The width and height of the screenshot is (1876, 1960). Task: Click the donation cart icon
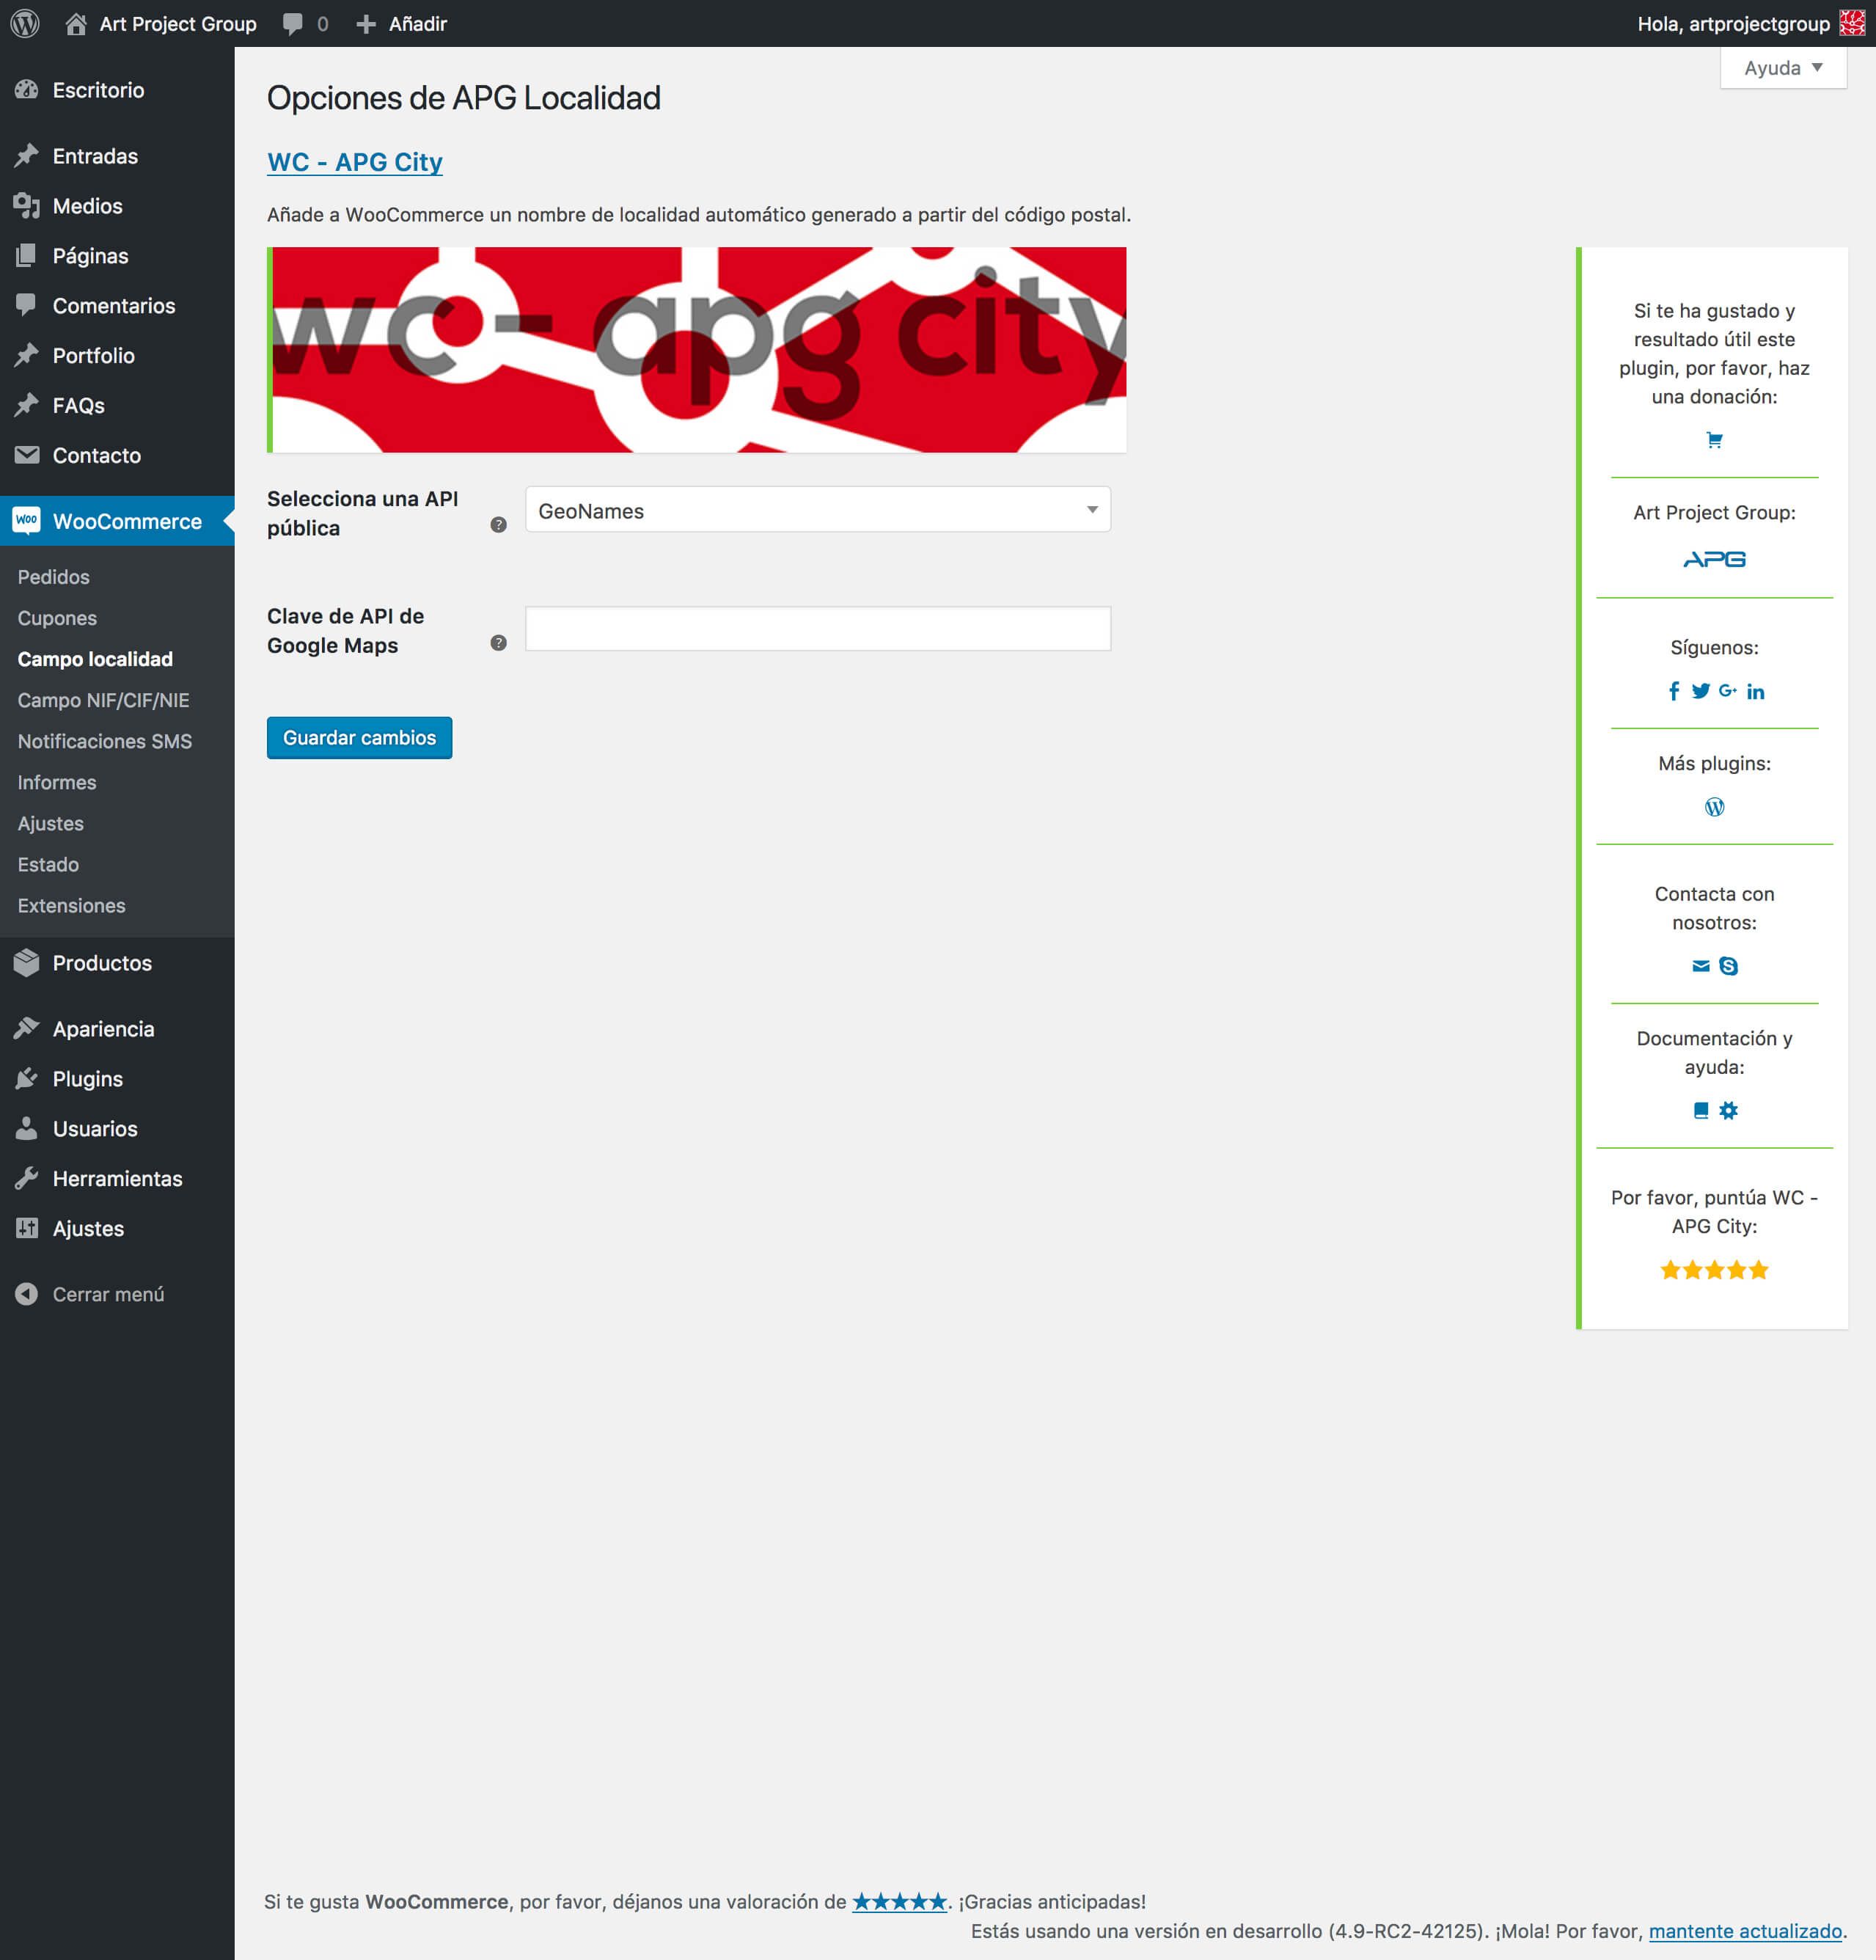(x=1714, y=440)
